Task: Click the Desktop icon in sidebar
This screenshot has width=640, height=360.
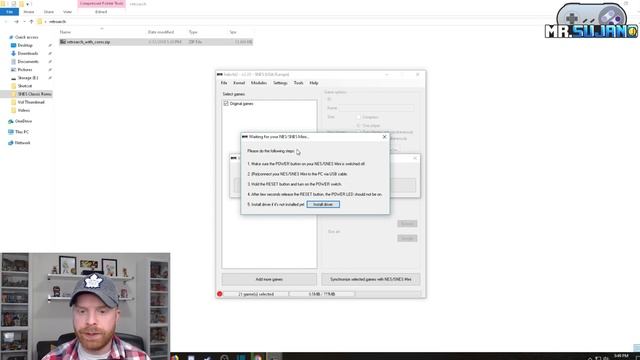Action: 13,45
